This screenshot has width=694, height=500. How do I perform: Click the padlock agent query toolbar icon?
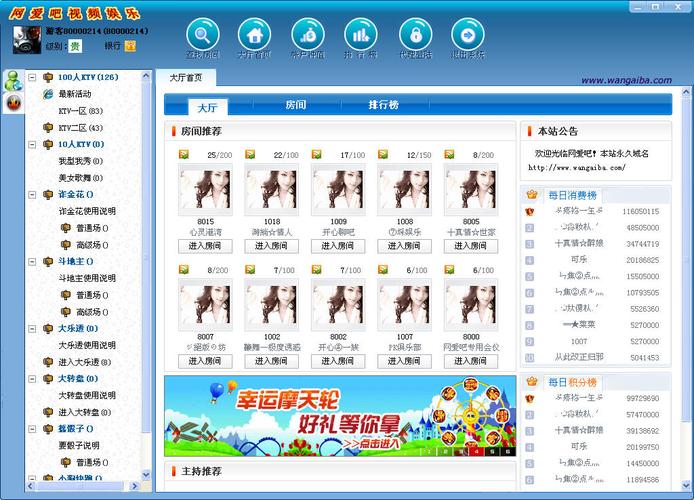click(x=415, y=36)
